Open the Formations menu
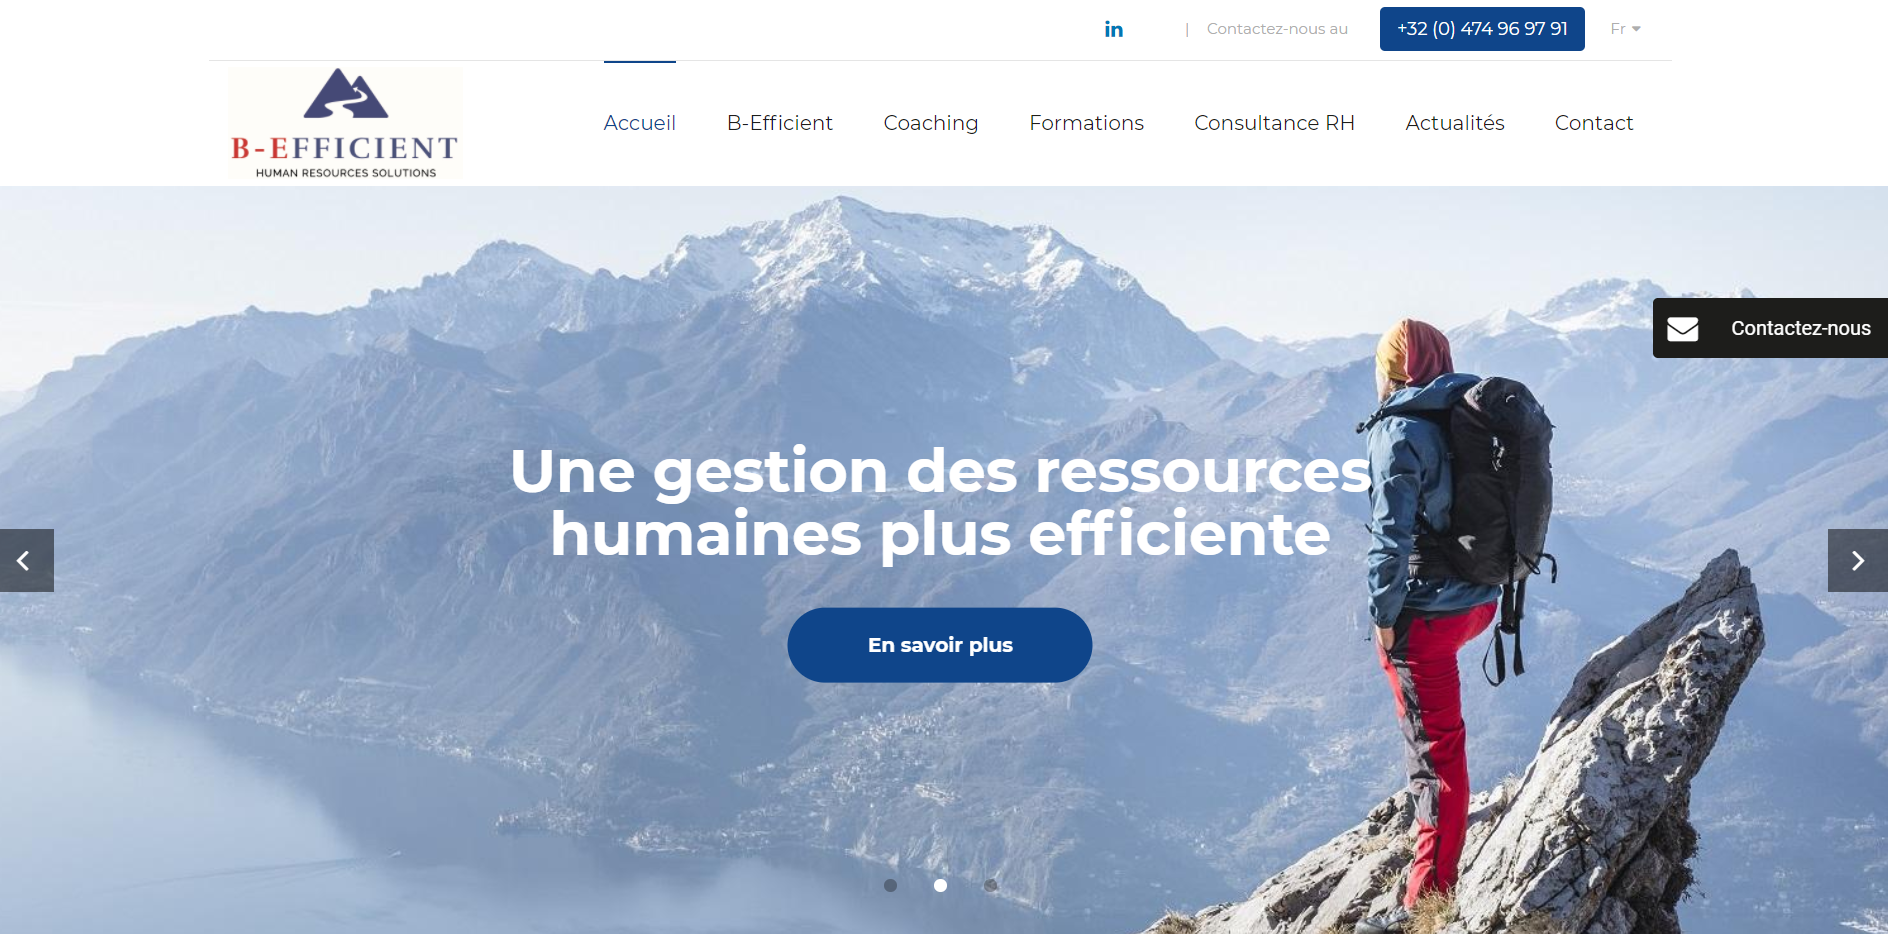1888x934 pixels. 1086,123
